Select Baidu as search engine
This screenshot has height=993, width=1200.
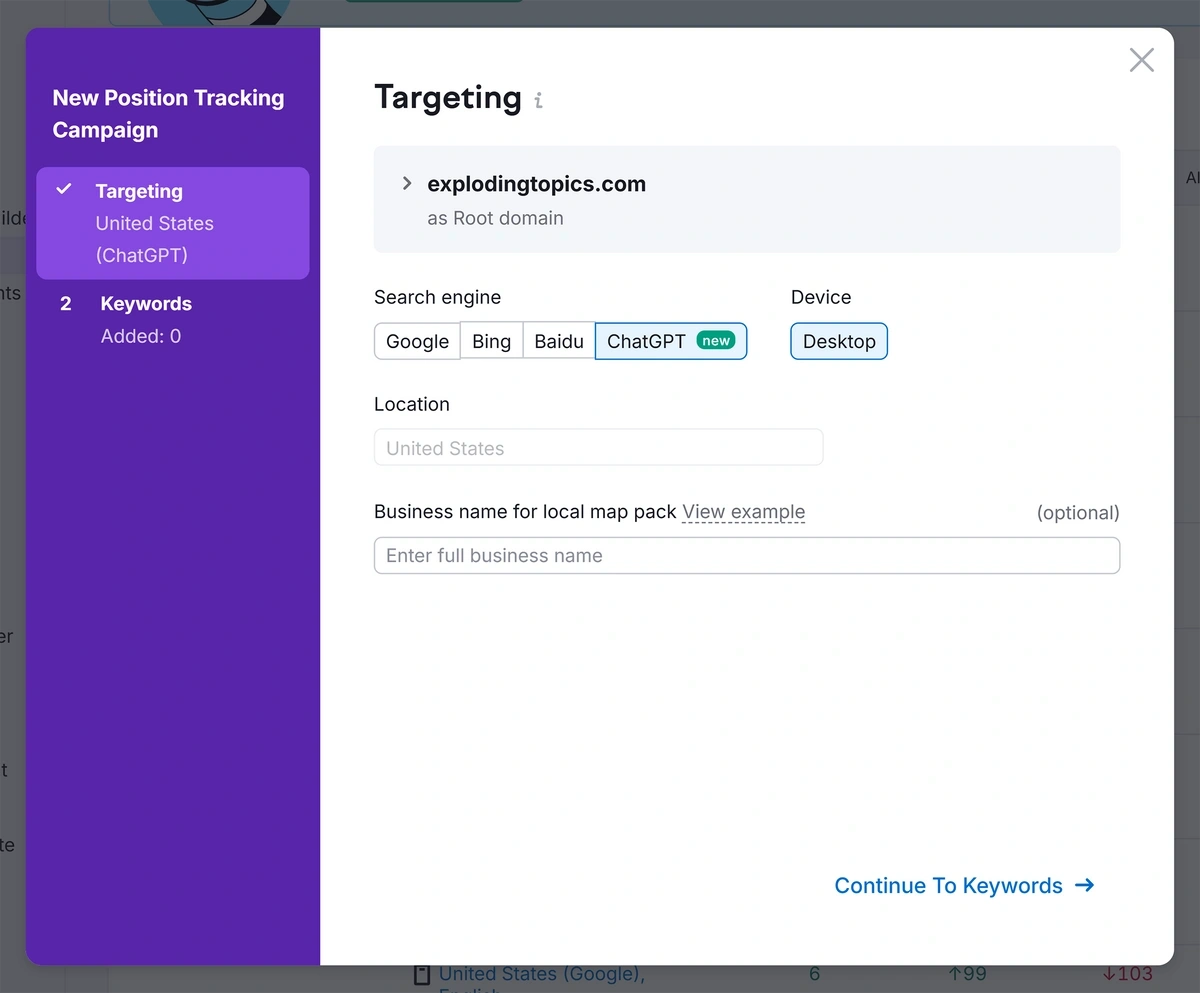559,341
